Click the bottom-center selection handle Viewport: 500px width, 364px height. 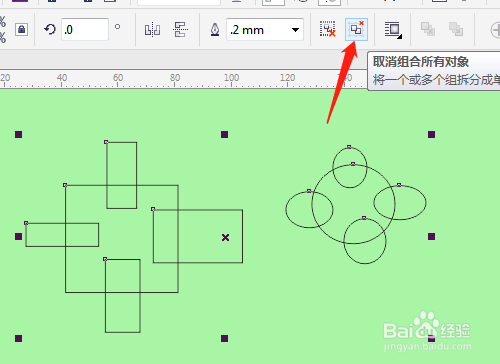tap(225, 339)
